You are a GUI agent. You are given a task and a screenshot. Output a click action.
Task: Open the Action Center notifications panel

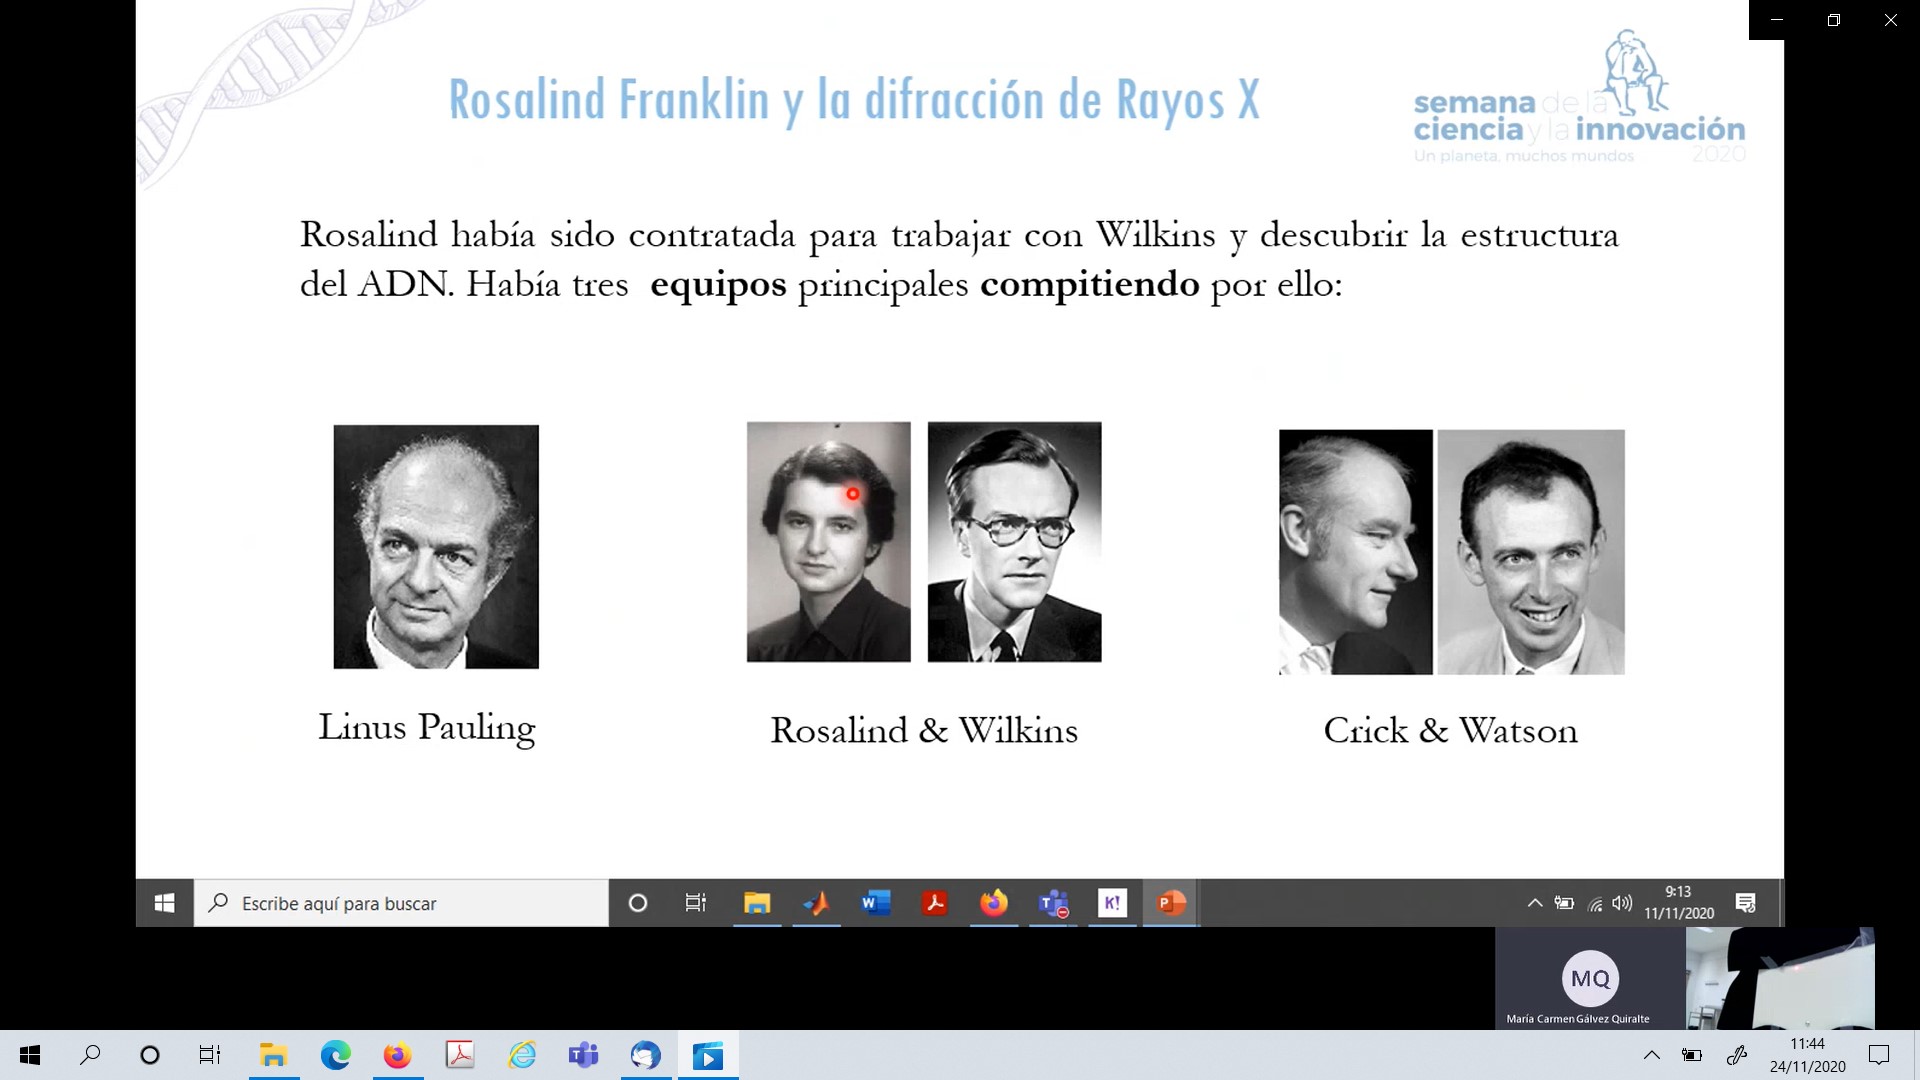pos(1879,1055)
